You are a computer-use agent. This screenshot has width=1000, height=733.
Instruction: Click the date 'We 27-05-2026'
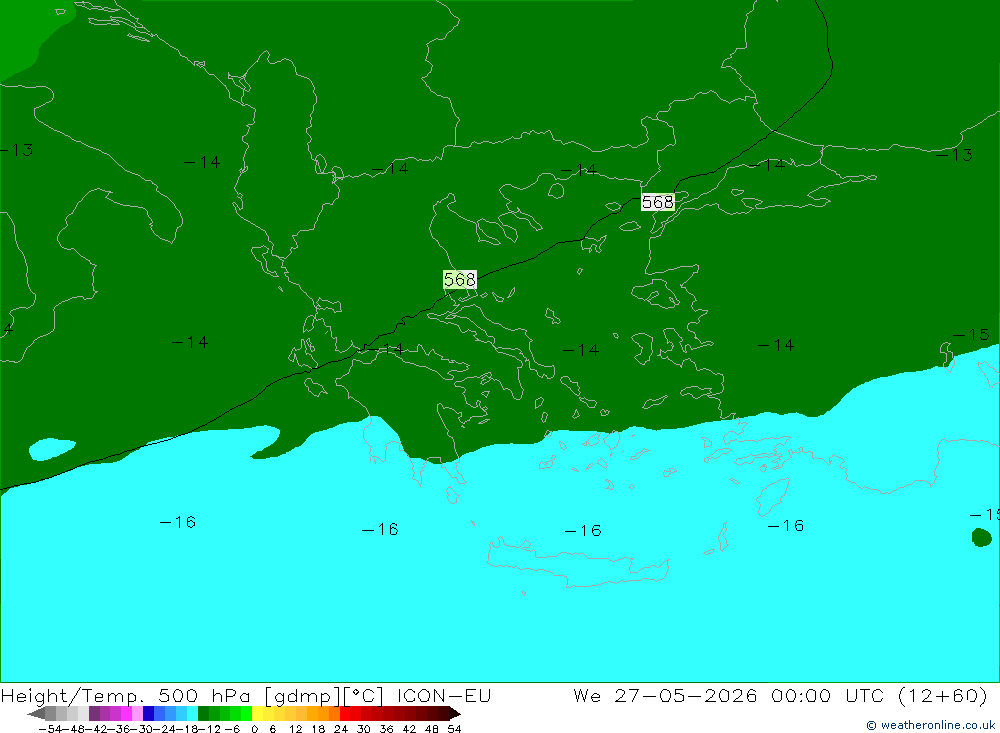[x=665, y=695]
